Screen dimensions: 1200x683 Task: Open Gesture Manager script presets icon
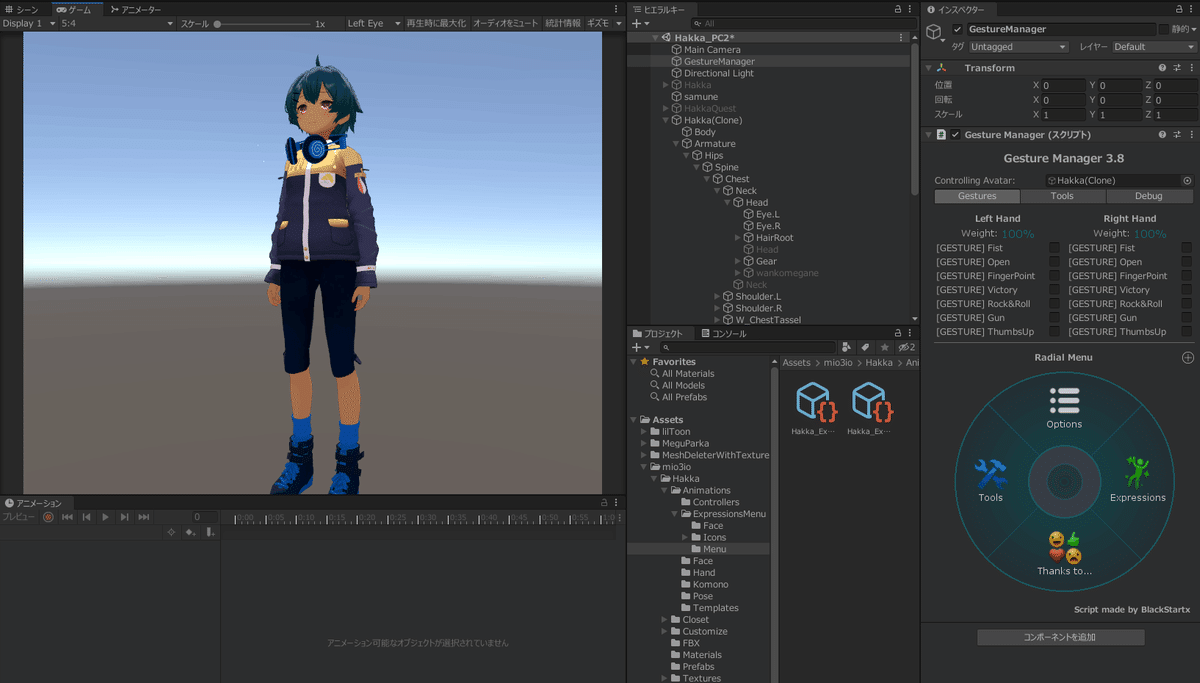pos(1177,135)
